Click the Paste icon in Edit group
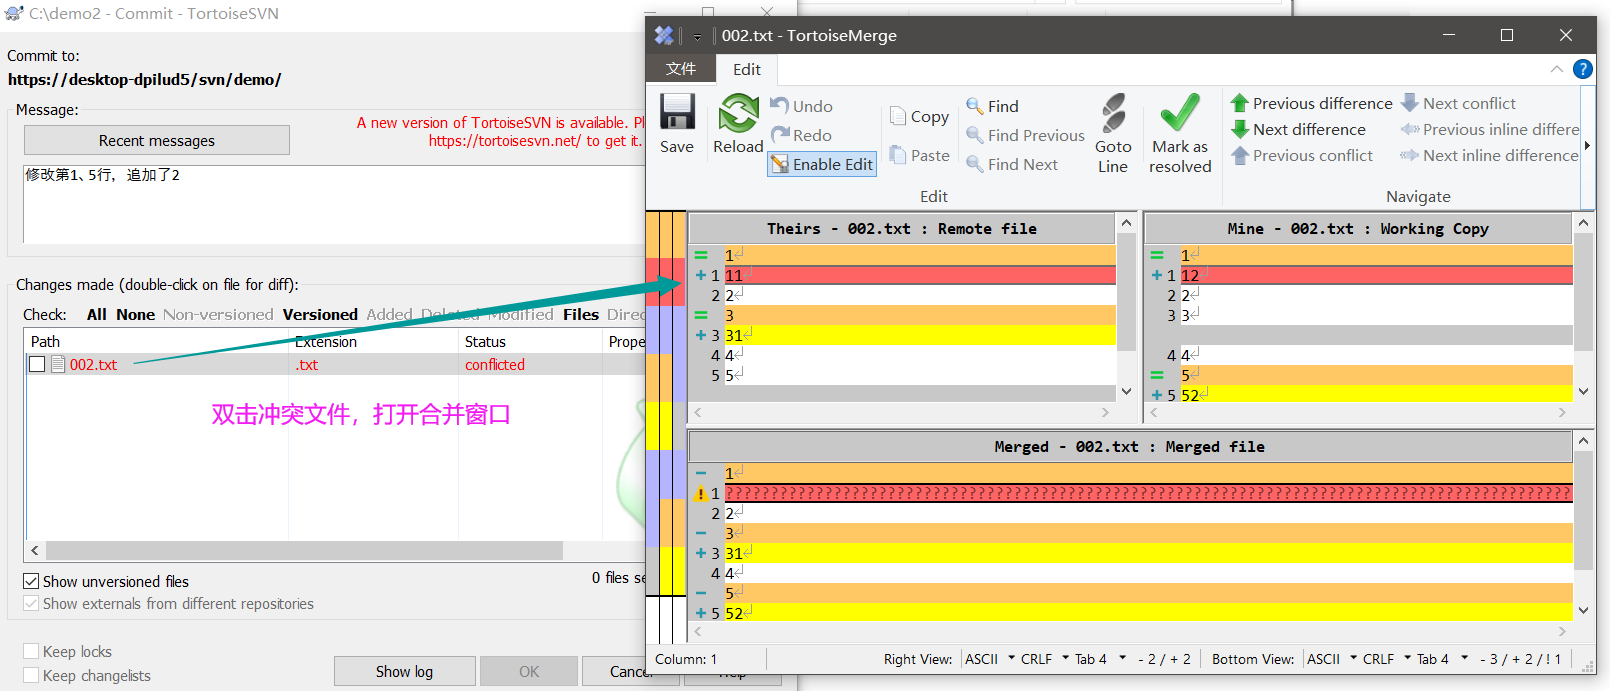Screen dimensions: 1610x691 tap(898, 154)
